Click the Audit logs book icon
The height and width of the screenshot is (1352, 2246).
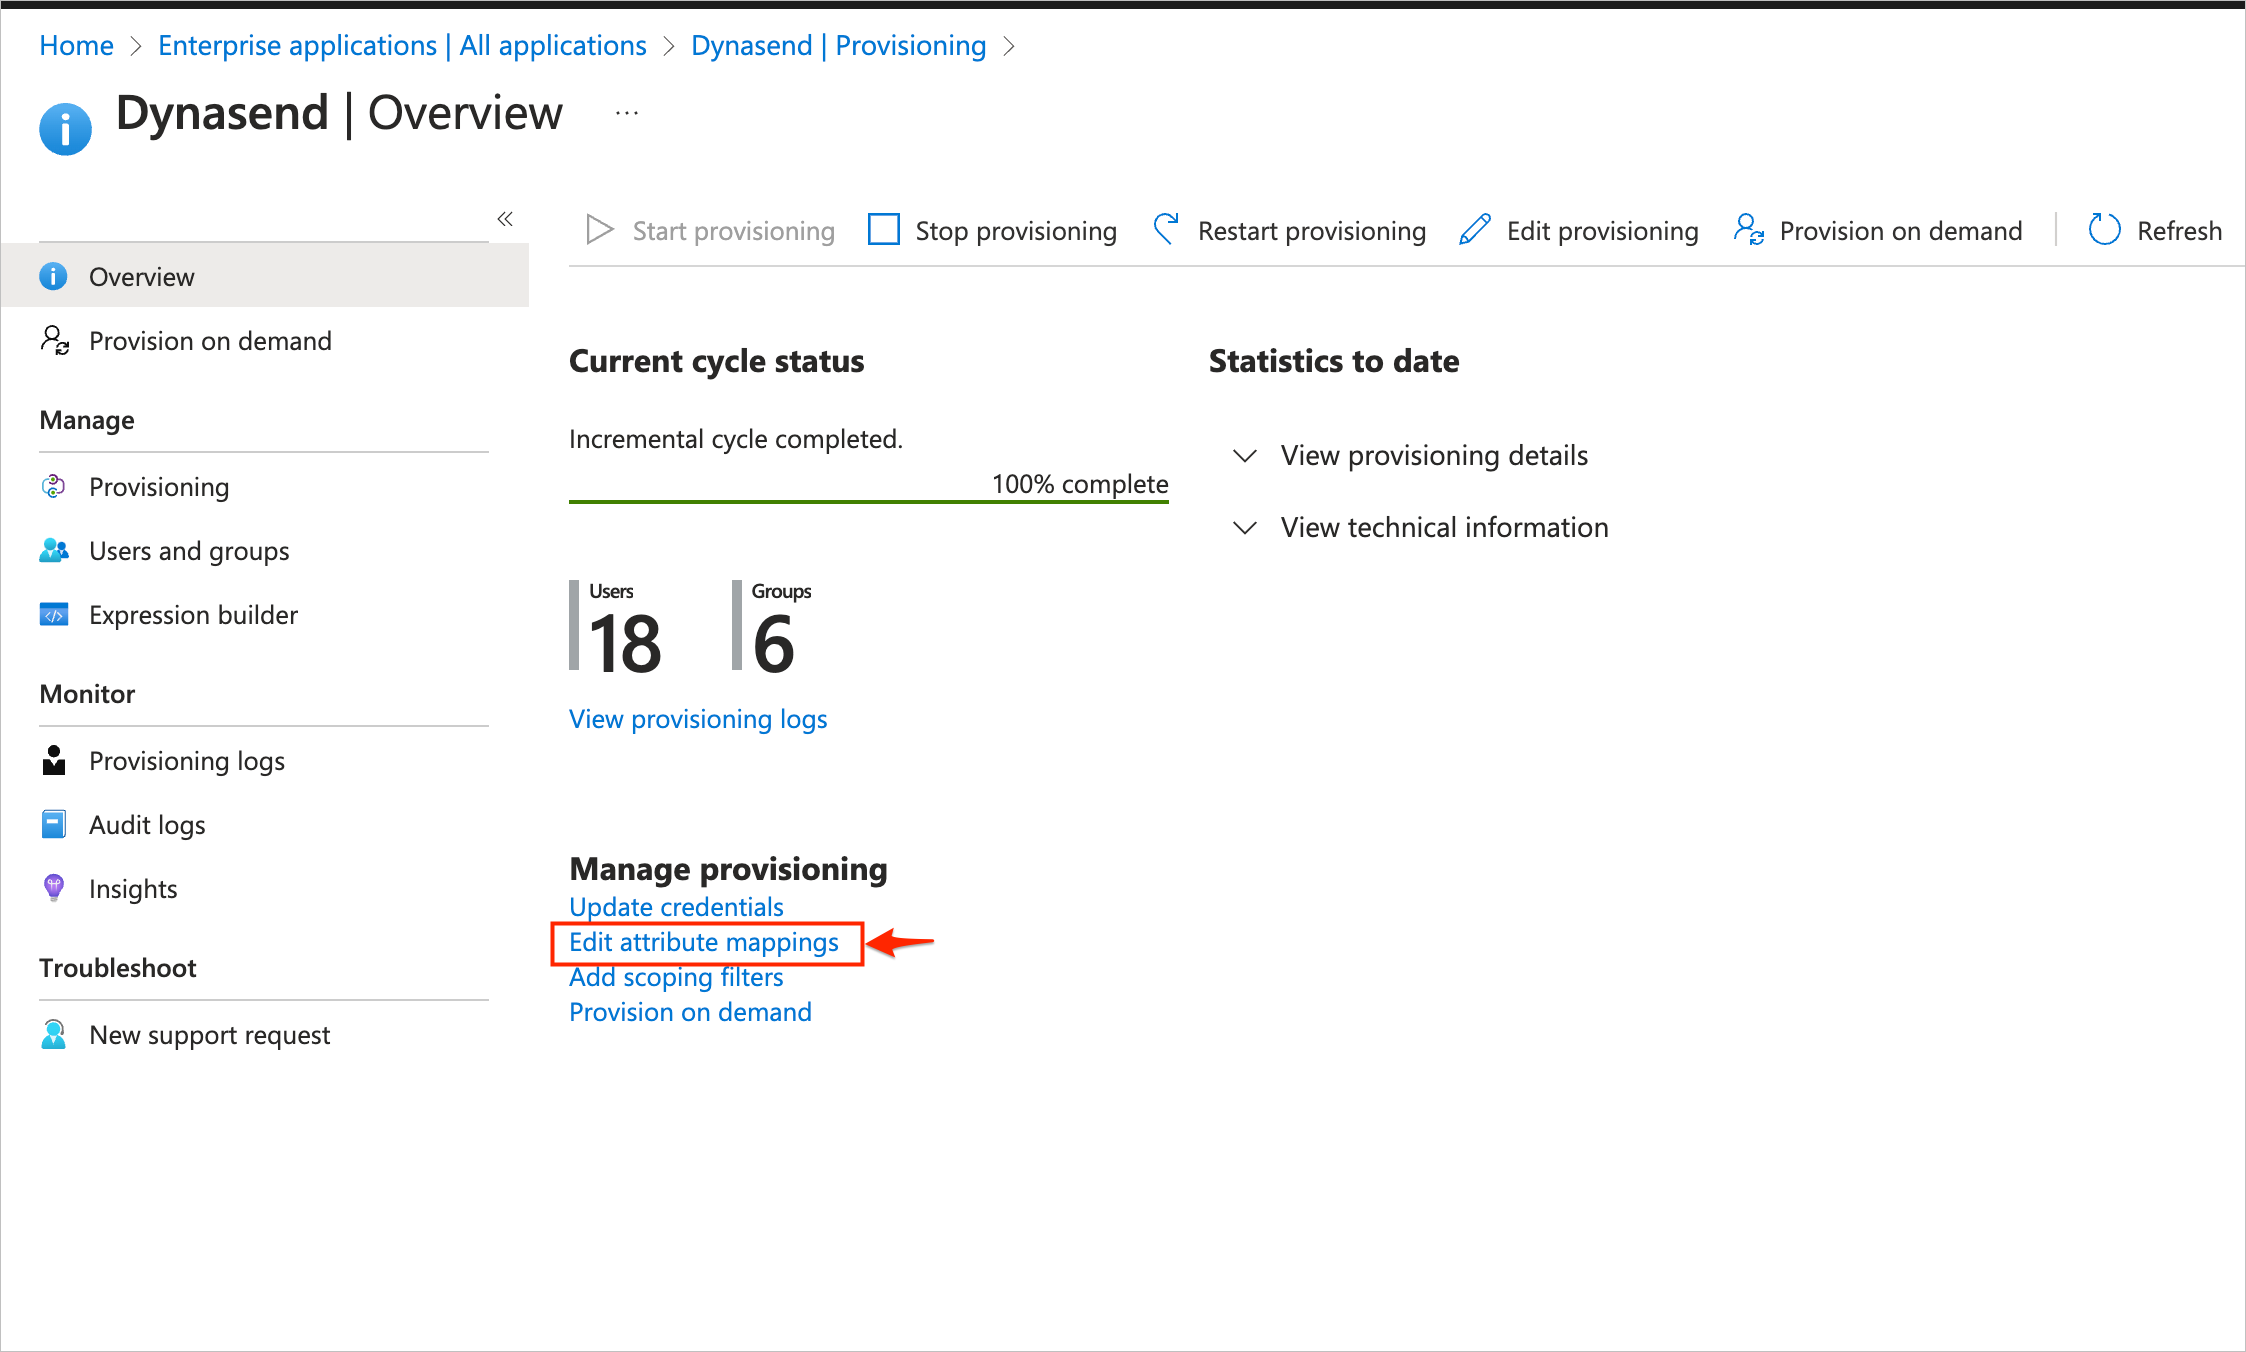click(54, 825)
